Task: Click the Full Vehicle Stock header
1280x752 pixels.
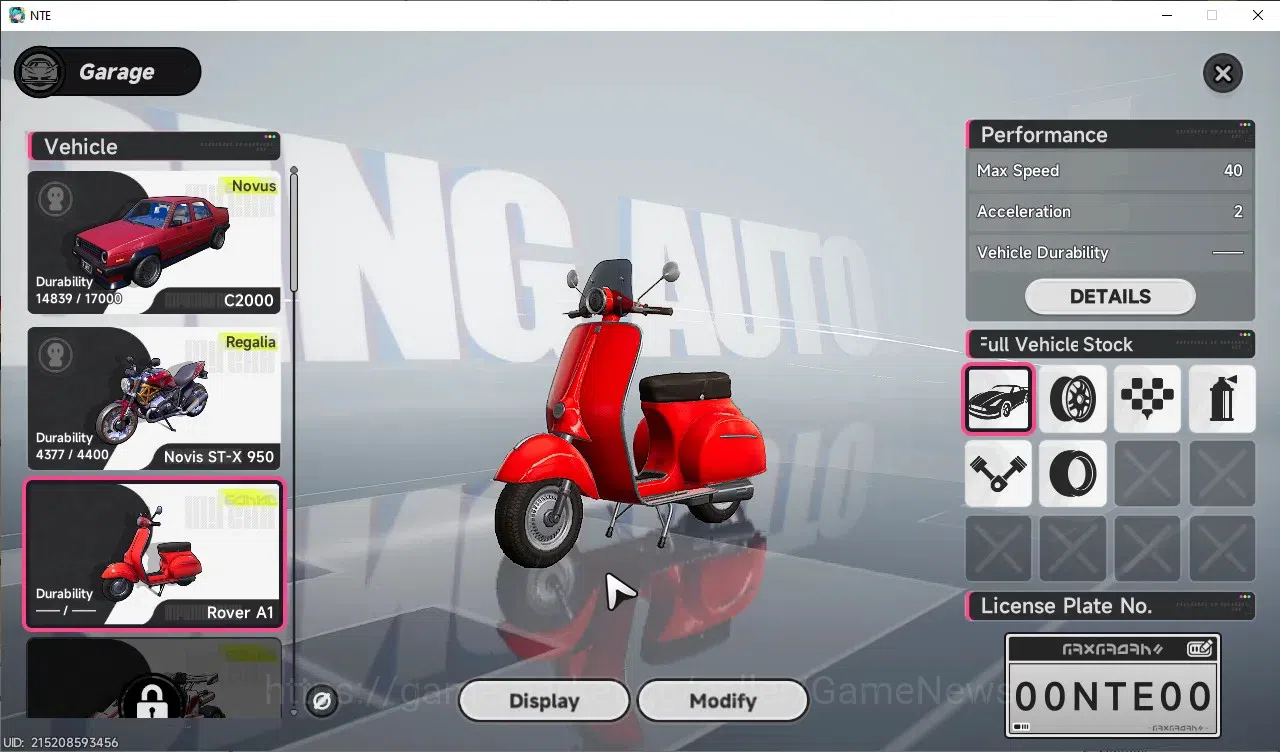Action: coord(1110,344)
